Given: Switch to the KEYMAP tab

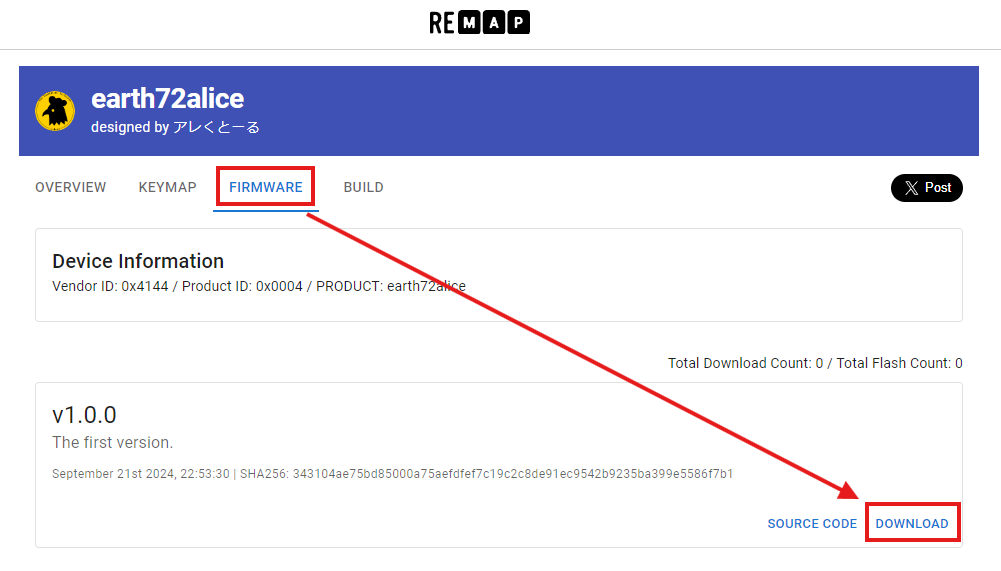Looking at the screenshot, I should pyautogui.click(x=167, y=187).
